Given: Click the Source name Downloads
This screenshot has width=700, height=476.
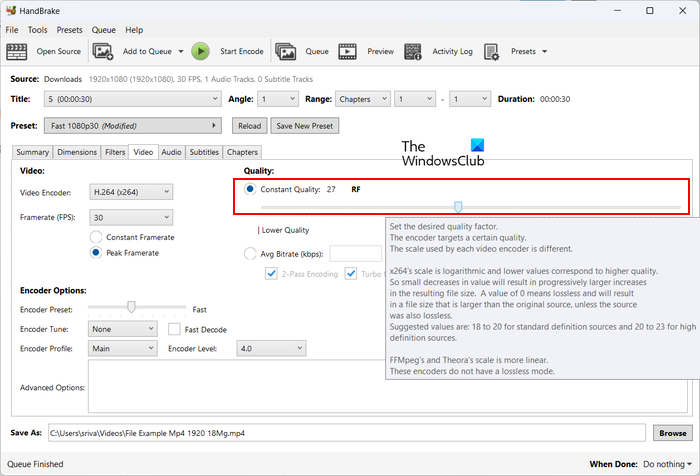Looking at the screenshot, I should (63, 79).
